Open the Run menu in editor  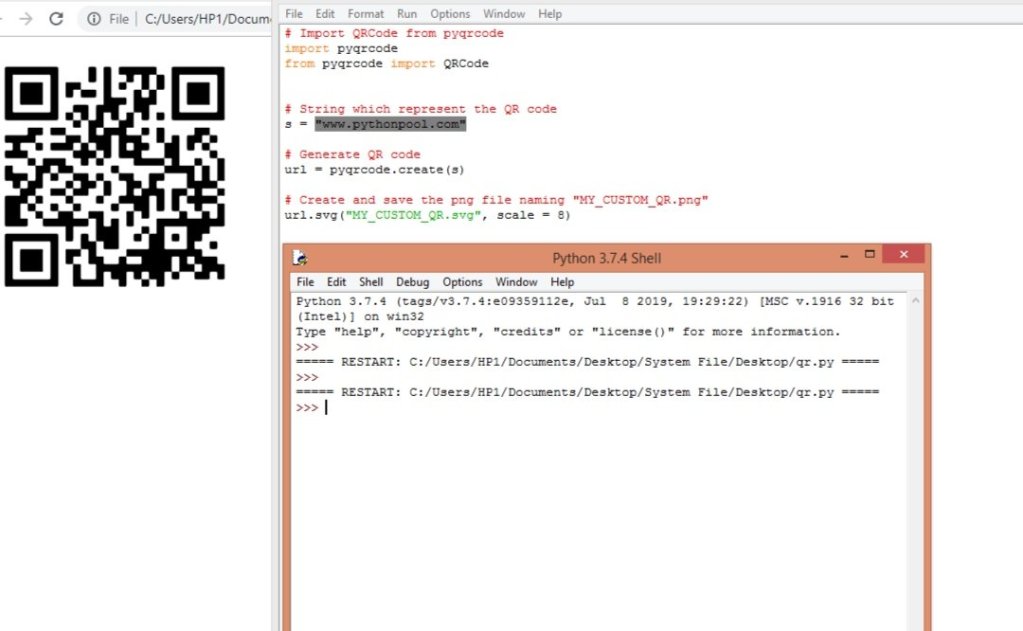[406, 14]
